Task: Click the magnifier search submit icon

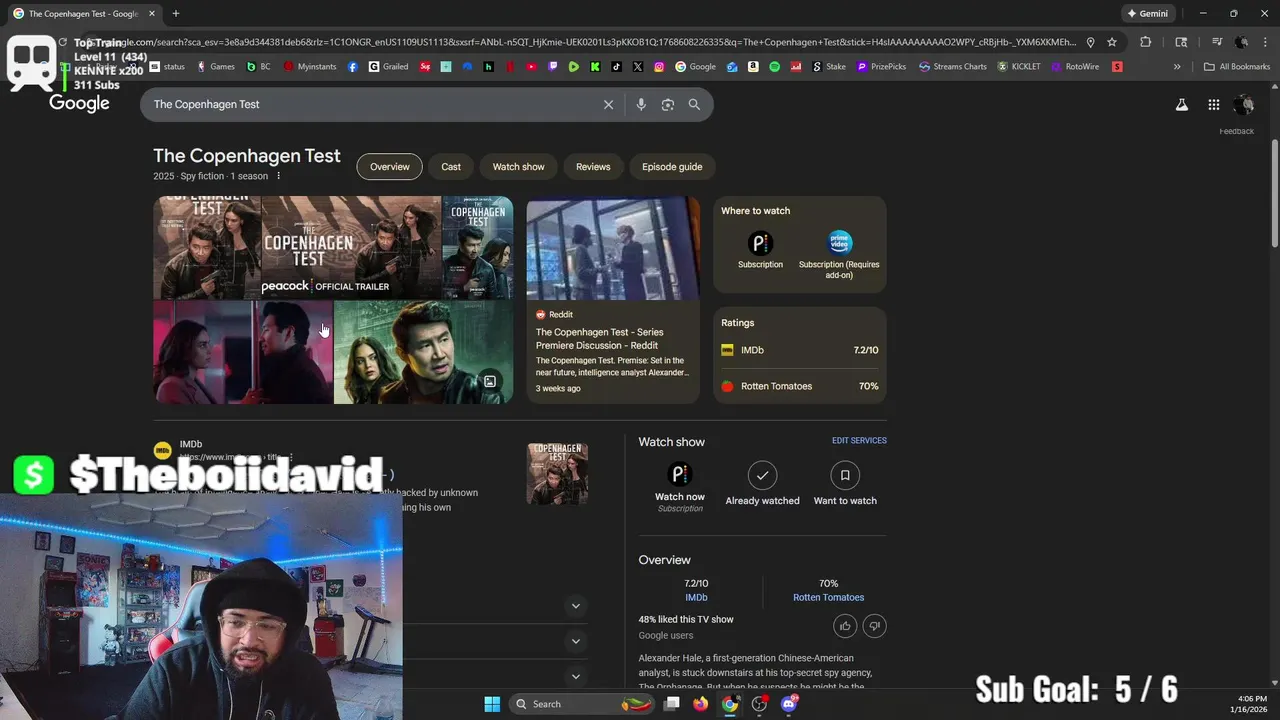Action: click(694, 104)
